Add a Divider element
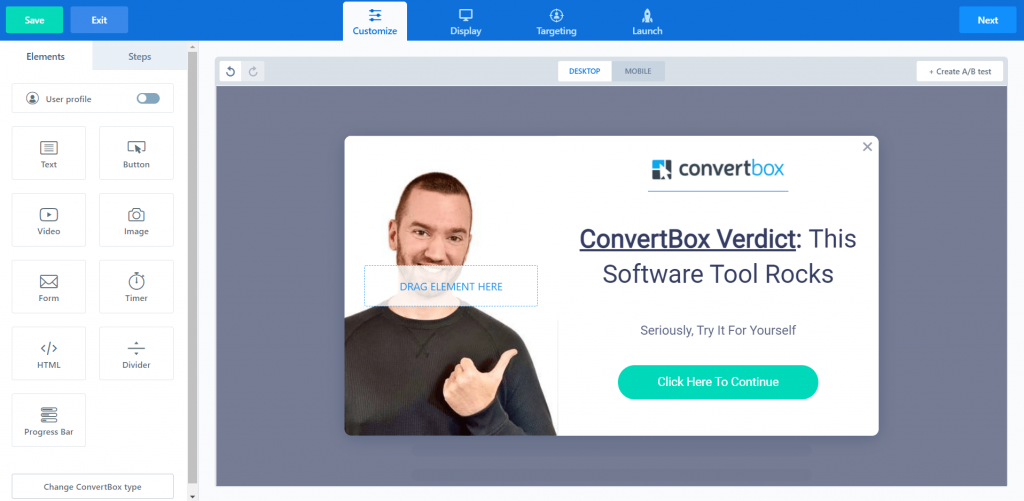1024x501 pixels. pyautogui.click(x=136, y=353)
